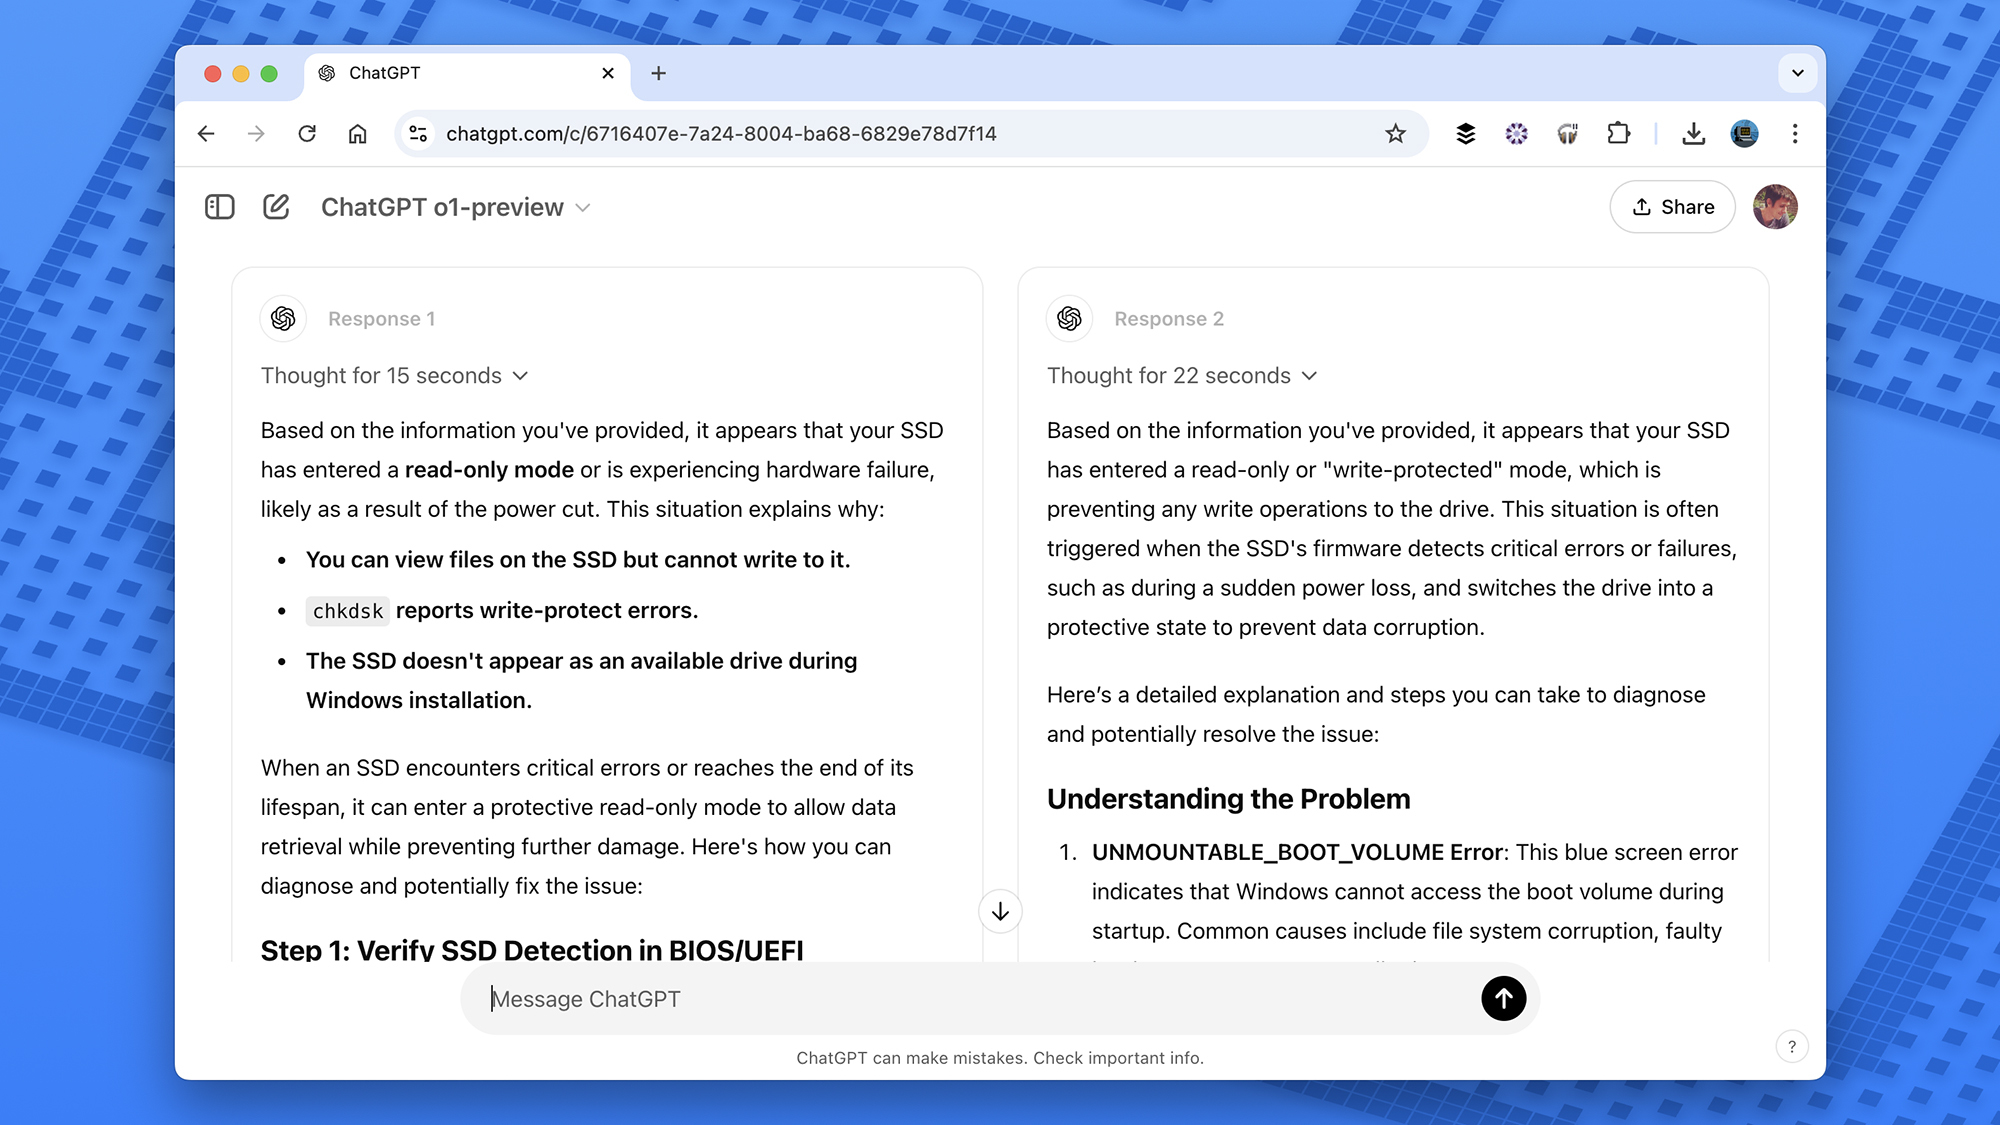This screenshot has height=1125, width=2000.
Task: Click the Share button in the toolbar
Action: click(x=1673, y=206)
